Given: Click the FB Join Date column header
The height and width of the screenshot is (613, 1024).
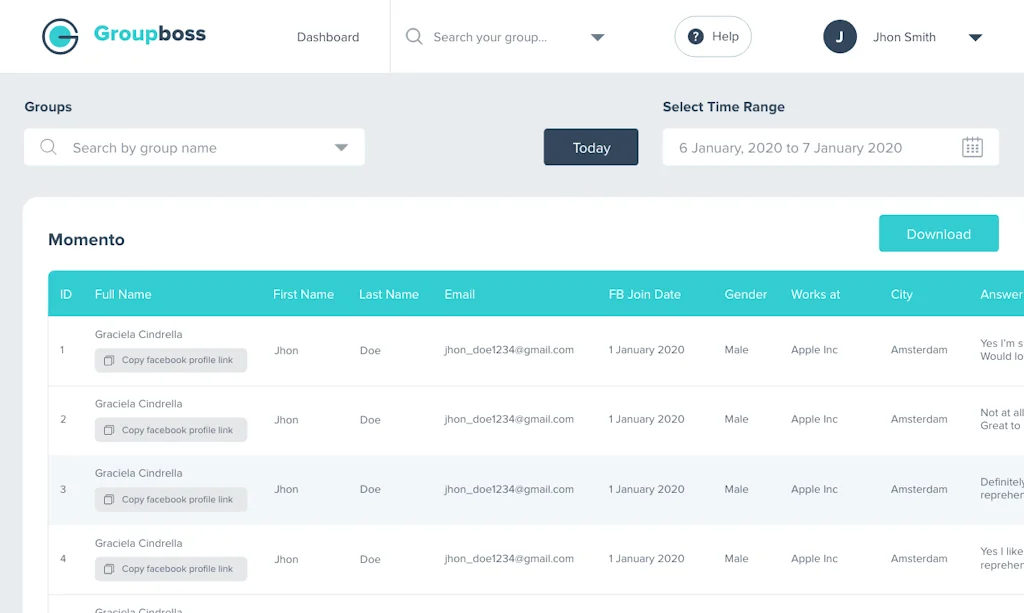Looking at the screenshot, I should pyautogui.click(x=644, y=294).
